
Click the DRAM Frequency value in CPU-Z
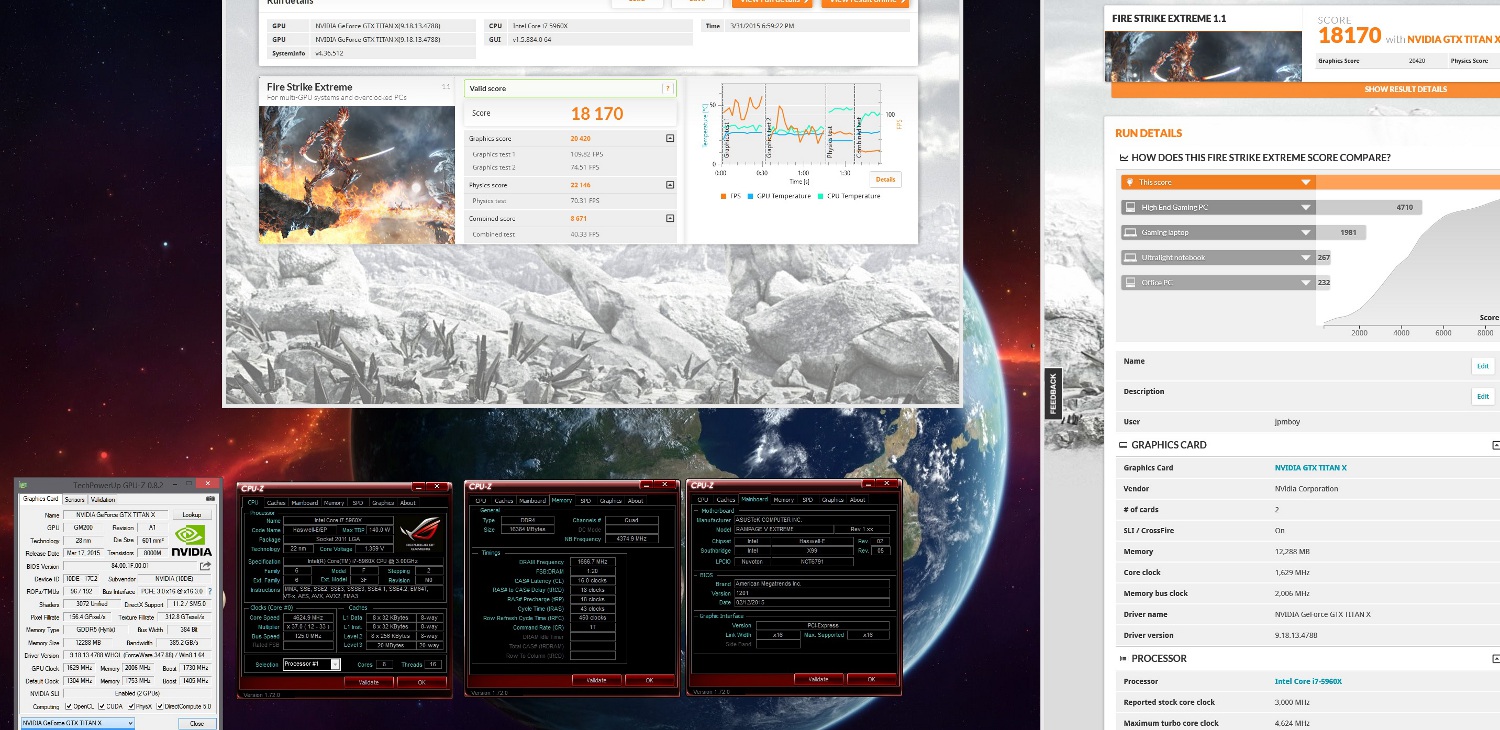pyautogui.click(x=593, y=562)
